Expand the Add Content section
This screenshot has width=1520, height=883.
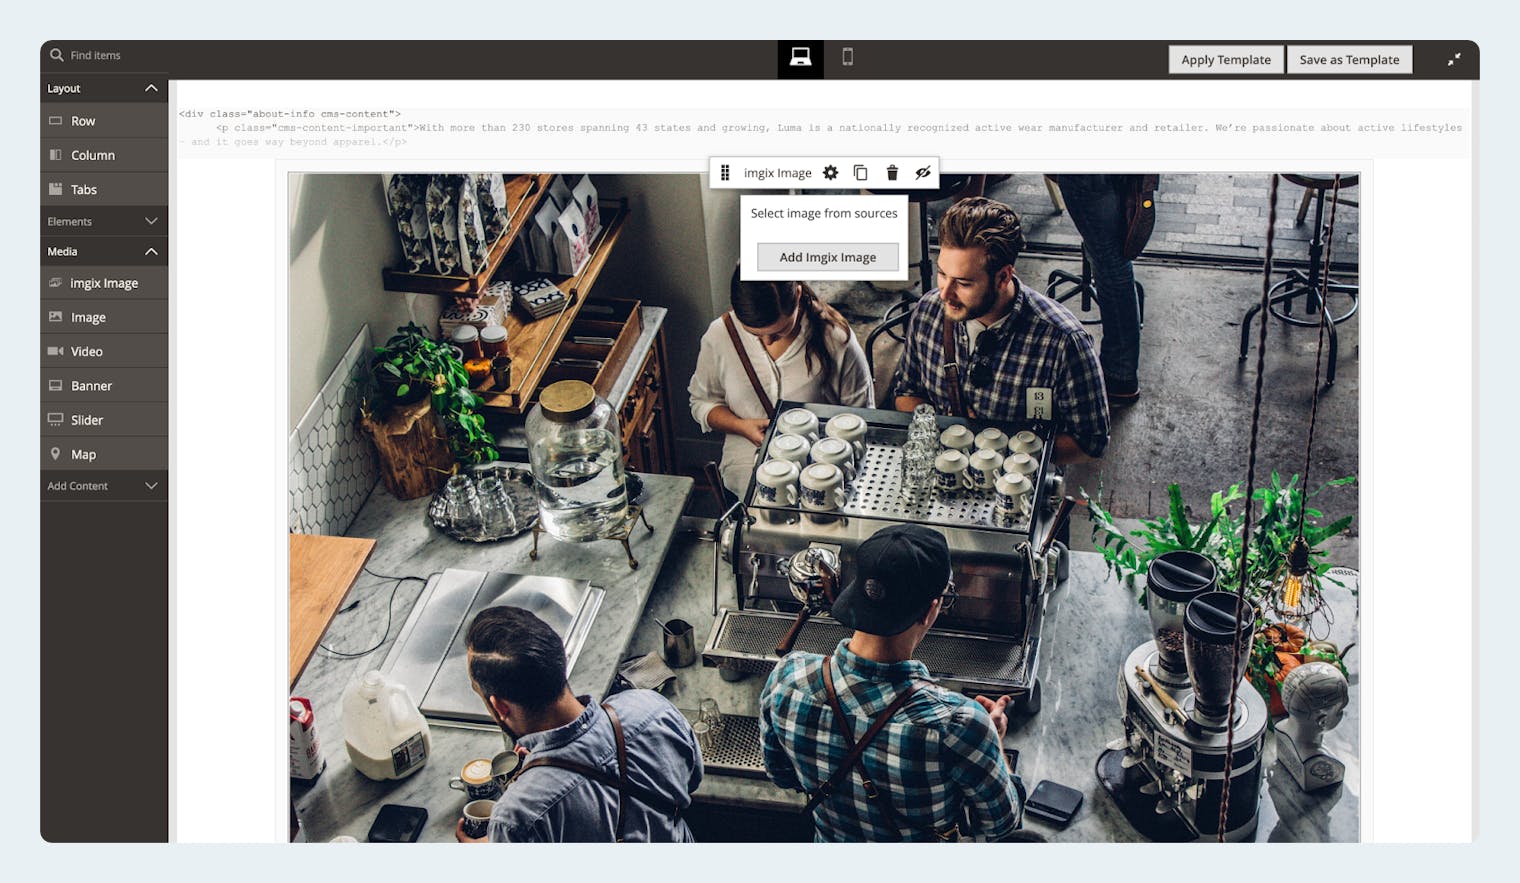pyautogui.click(x=104, y=486)
